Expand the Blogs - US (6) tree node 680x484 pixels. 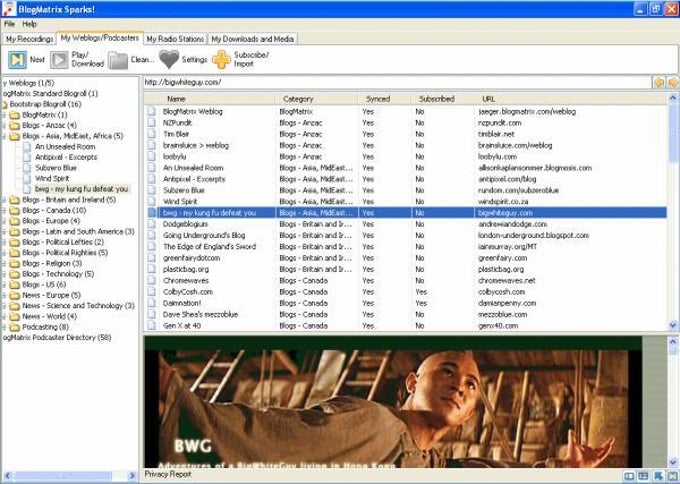tap(4, 285)
